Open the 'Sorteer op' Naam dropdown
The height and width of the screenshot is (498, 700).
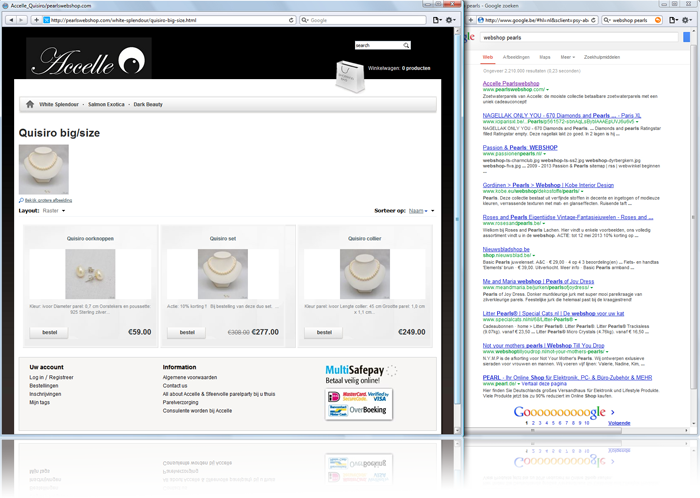click(x=418, y=211)
